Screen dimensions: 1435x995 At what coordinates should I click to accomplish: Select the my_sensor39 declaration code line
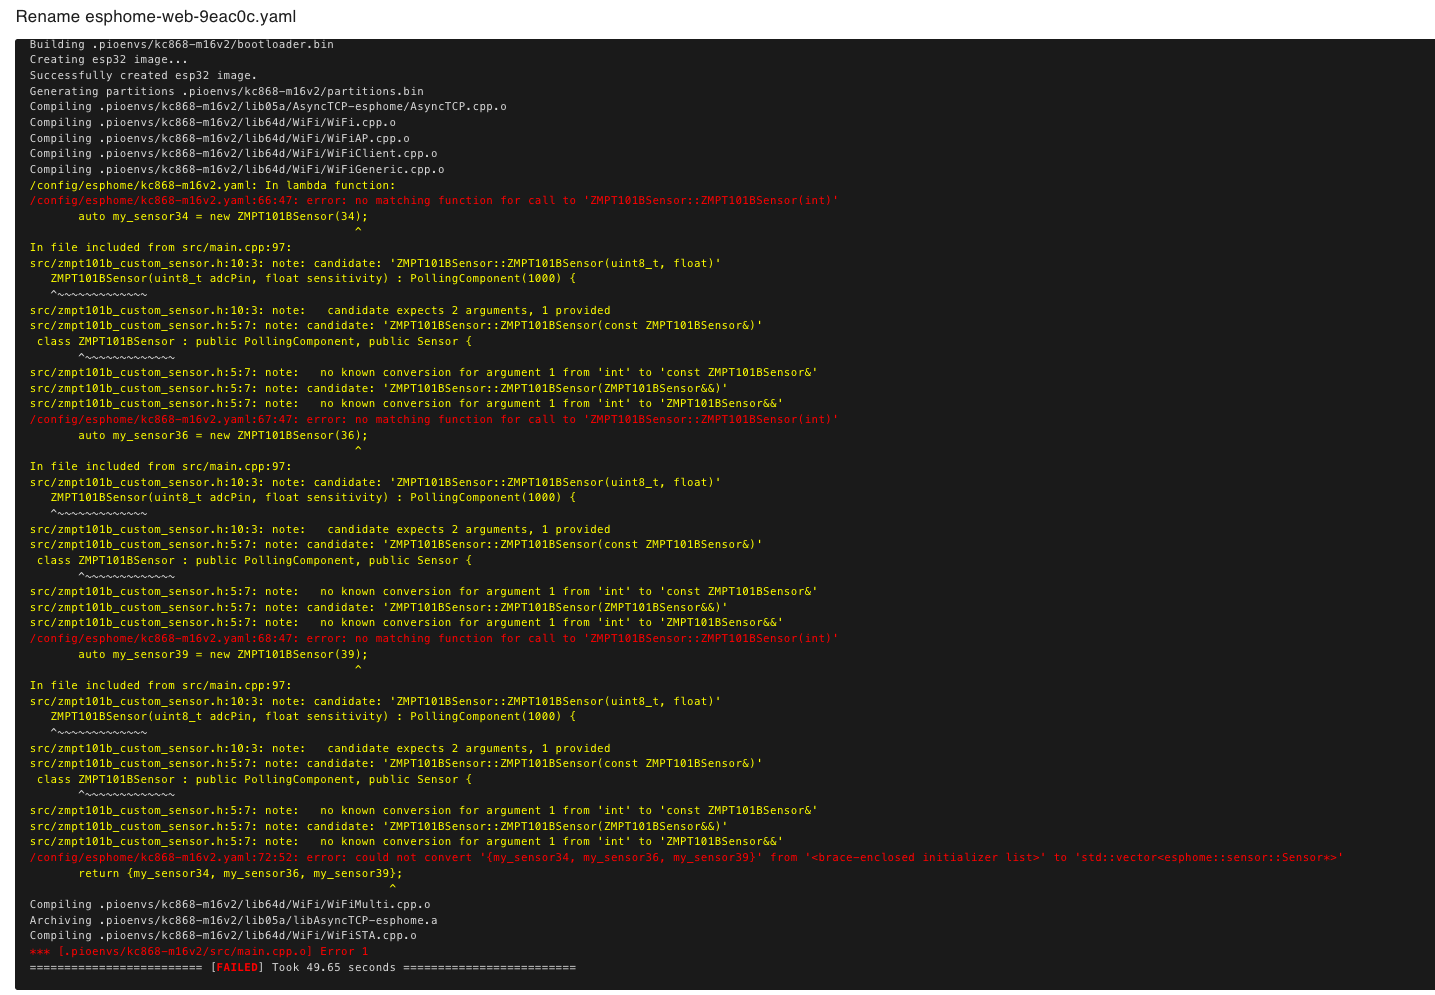pyautogui.click(x=222, y=654)
